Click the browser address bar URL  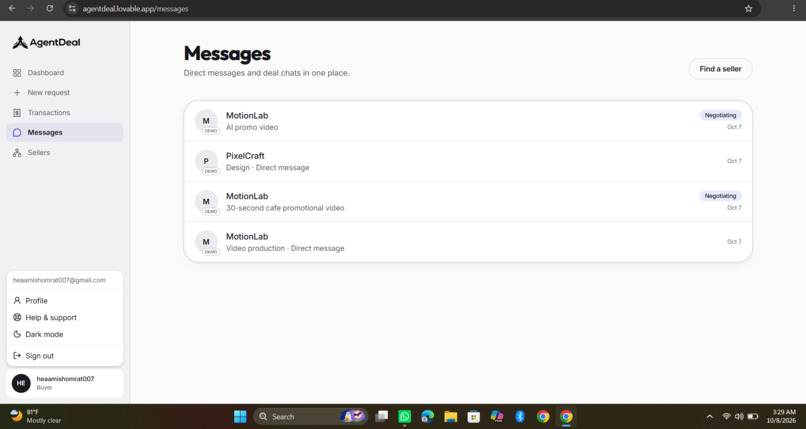135,9
